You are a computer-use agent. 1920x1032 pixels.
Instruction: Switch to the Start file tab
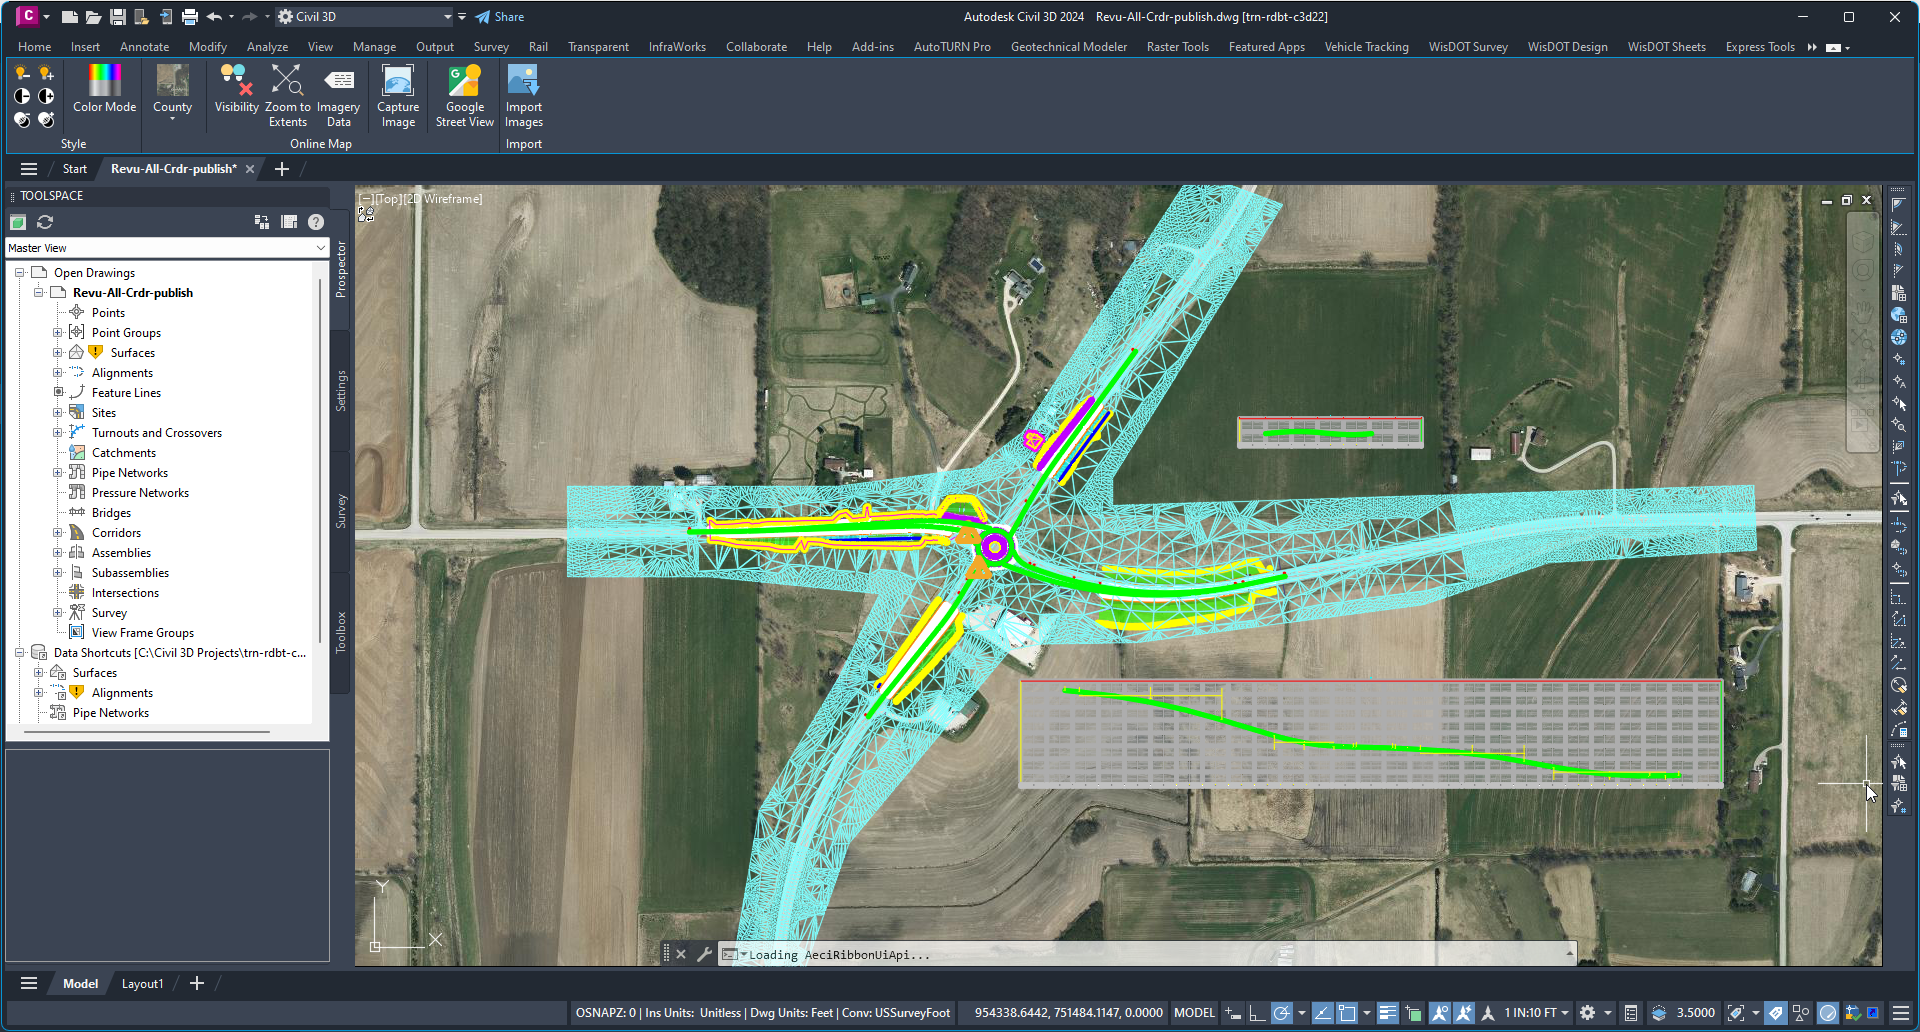tap(75, 169)
